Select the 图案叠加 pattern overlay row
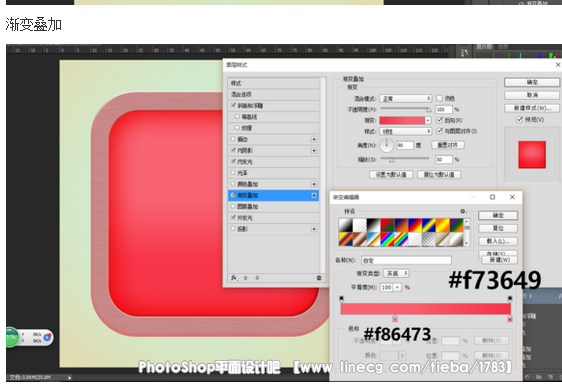 pos(273,207)
